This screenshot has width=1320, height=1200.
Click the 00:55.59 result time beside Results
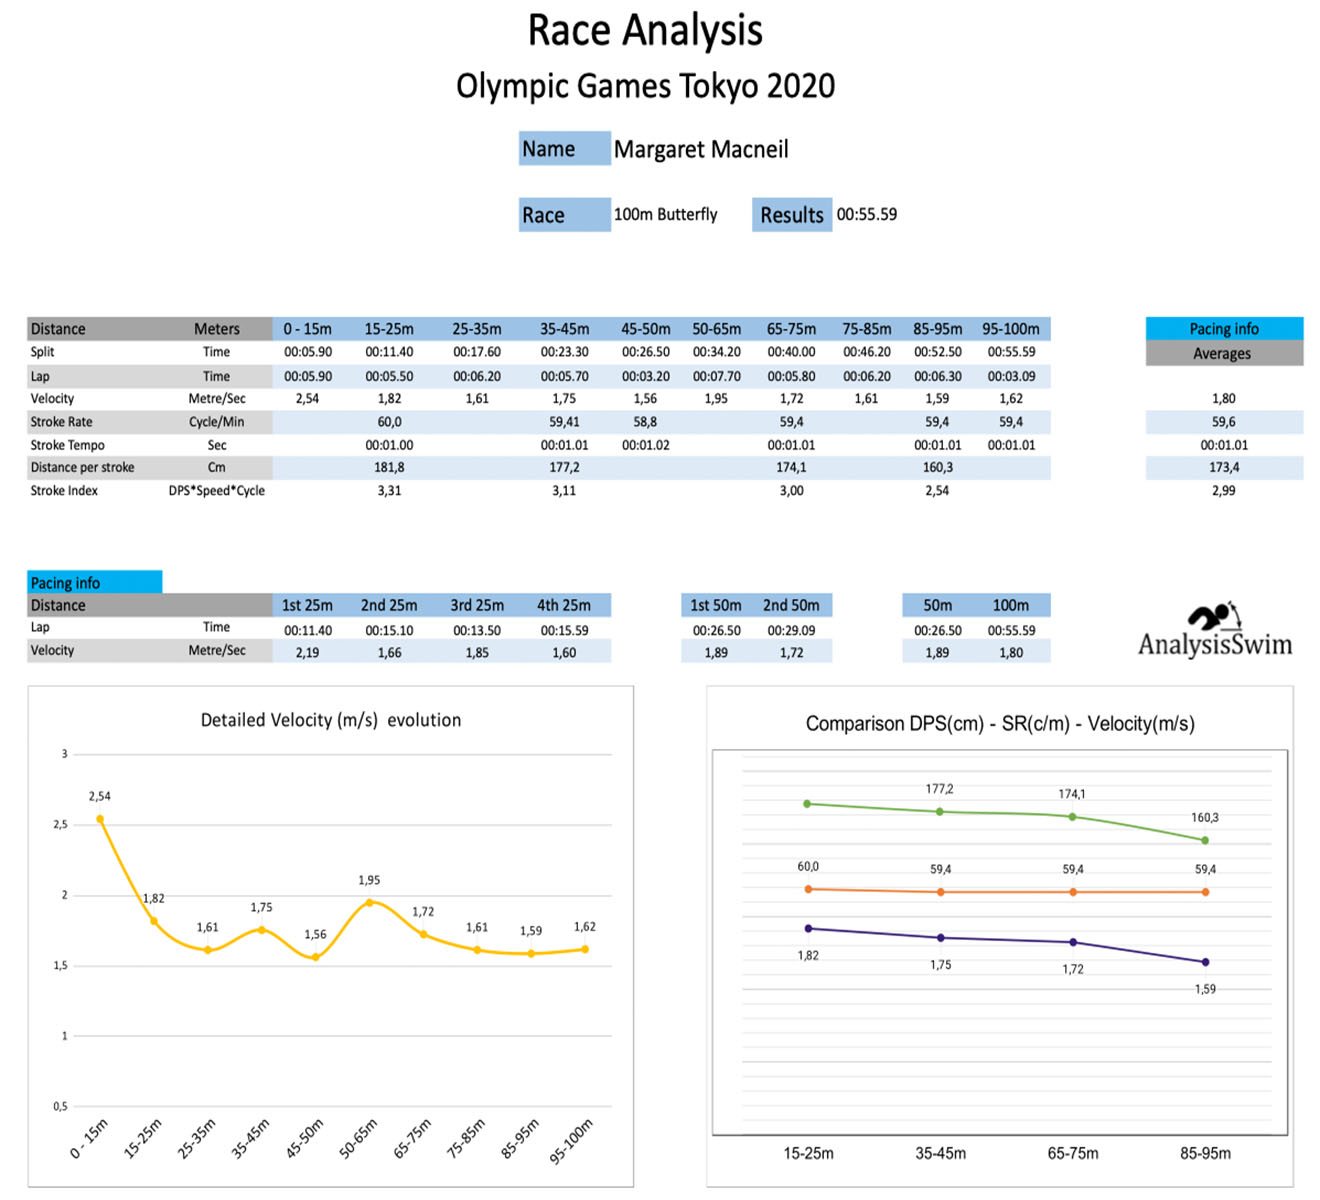coord(867,215)
